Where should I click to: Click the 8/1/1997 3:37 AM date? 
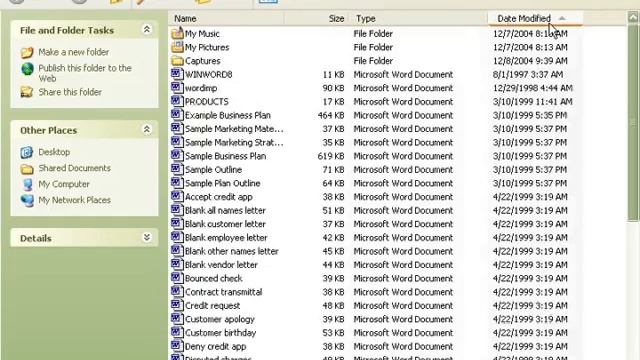point(528,74)
